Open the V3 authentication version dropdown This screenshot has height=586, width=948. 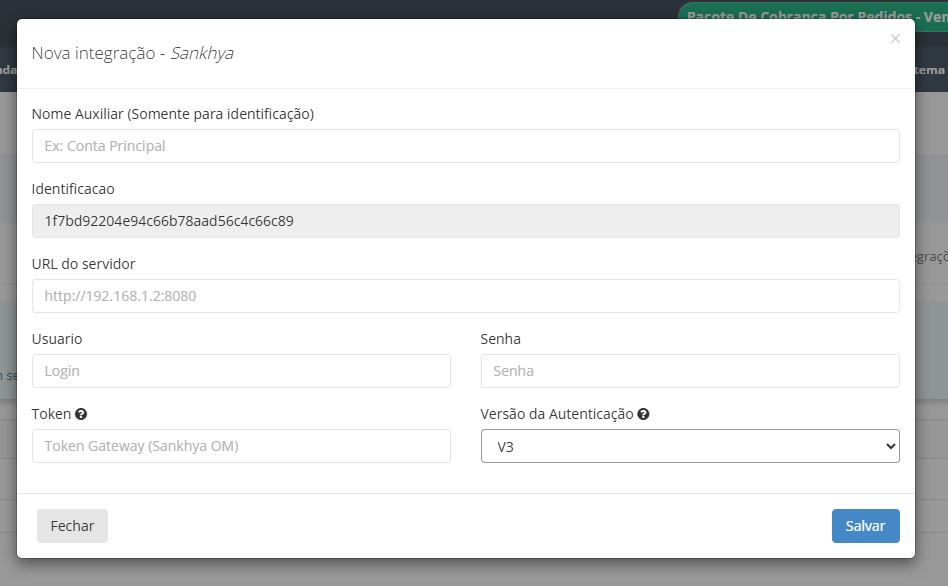[690, 446]
